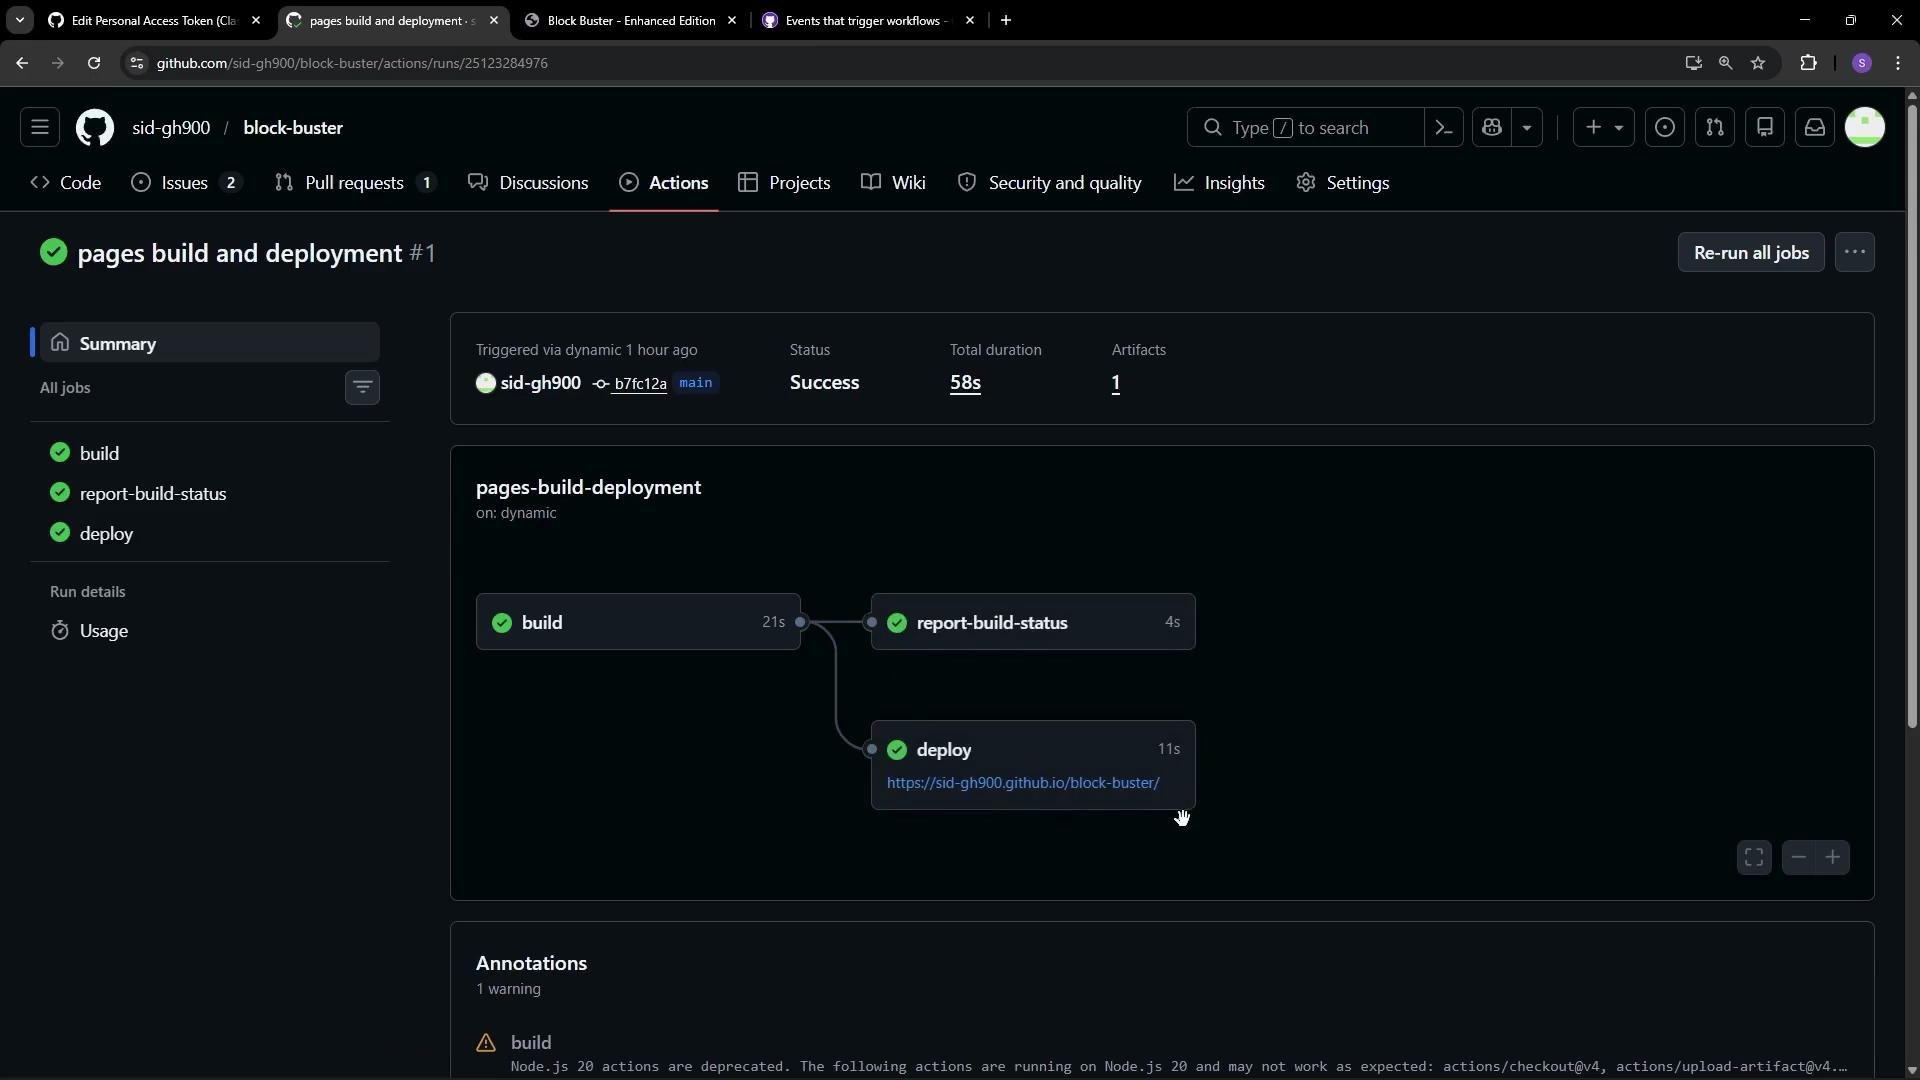Screen dimensions: 1920x1080
Task: Click the build annotation title
Action: (x=531, y=1043)
